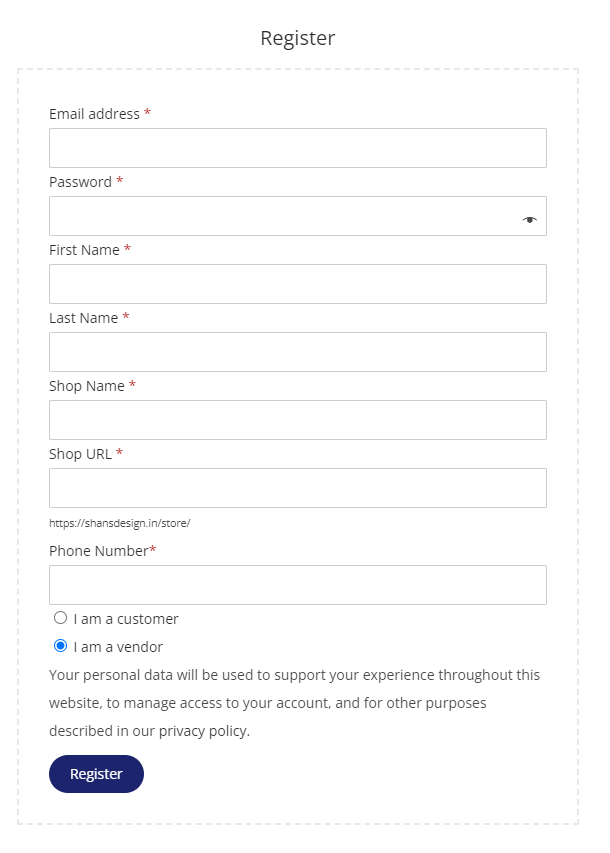Screen dimensions: 610x853
Task: Focus the Last Name input box
Action: [x=298, y=352]
